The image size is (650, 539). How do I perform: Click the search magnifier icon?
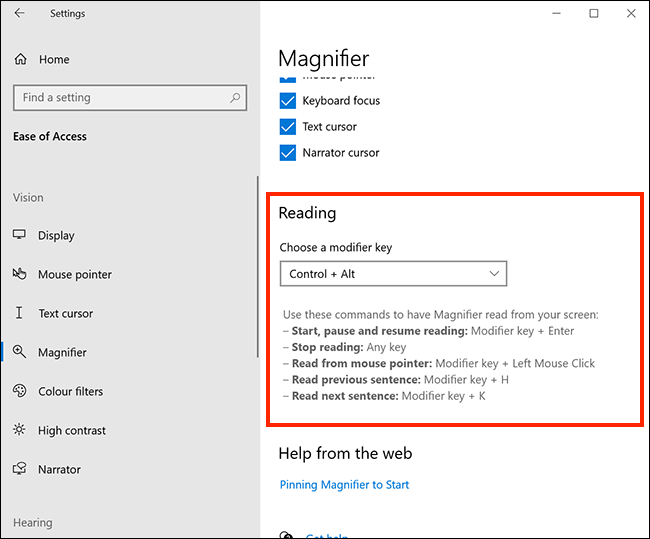(x=235, y=98)
